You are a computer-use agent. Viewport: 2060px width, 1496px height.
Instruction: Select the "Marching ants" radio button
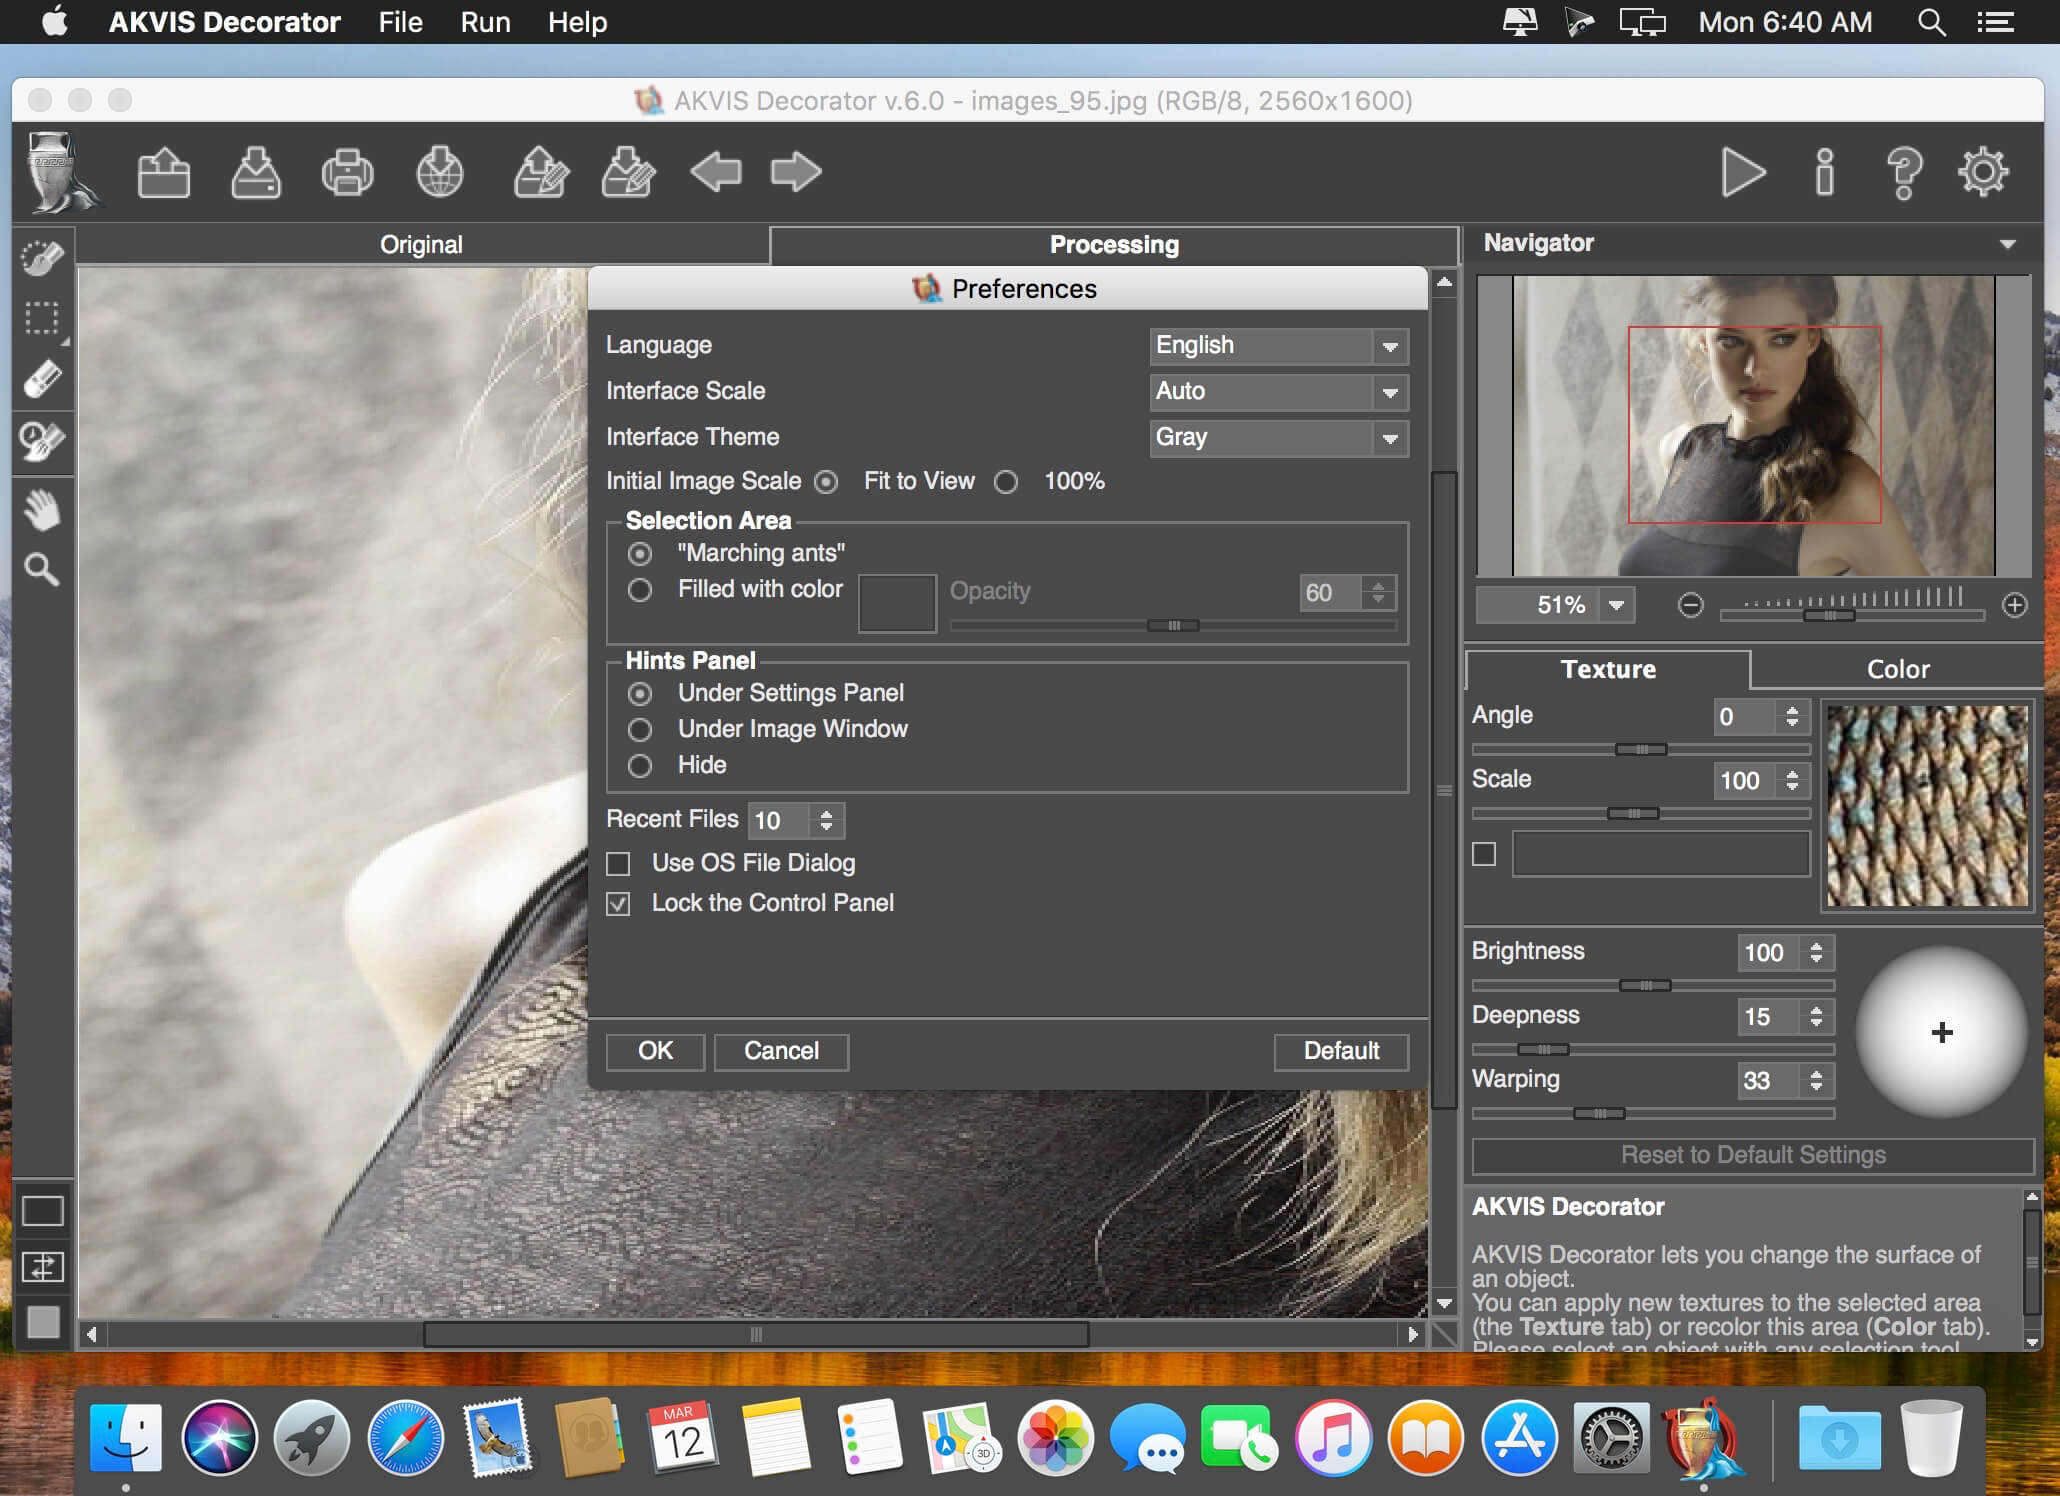640,554
